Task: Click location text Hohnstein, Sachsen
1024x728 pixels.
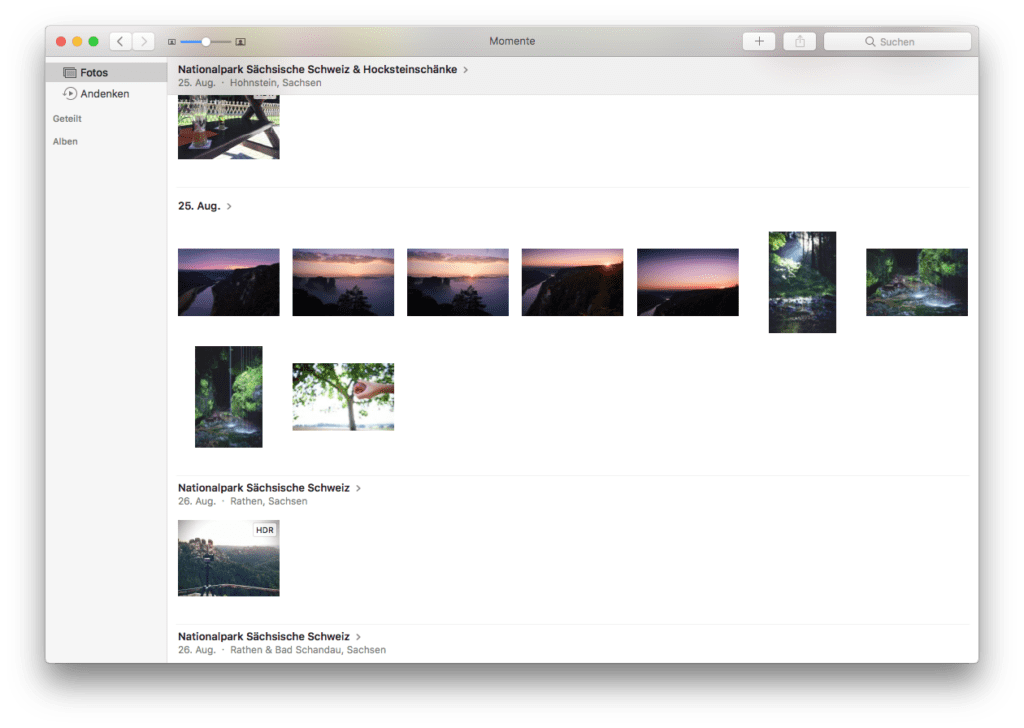Action: (x=276, y=83)
